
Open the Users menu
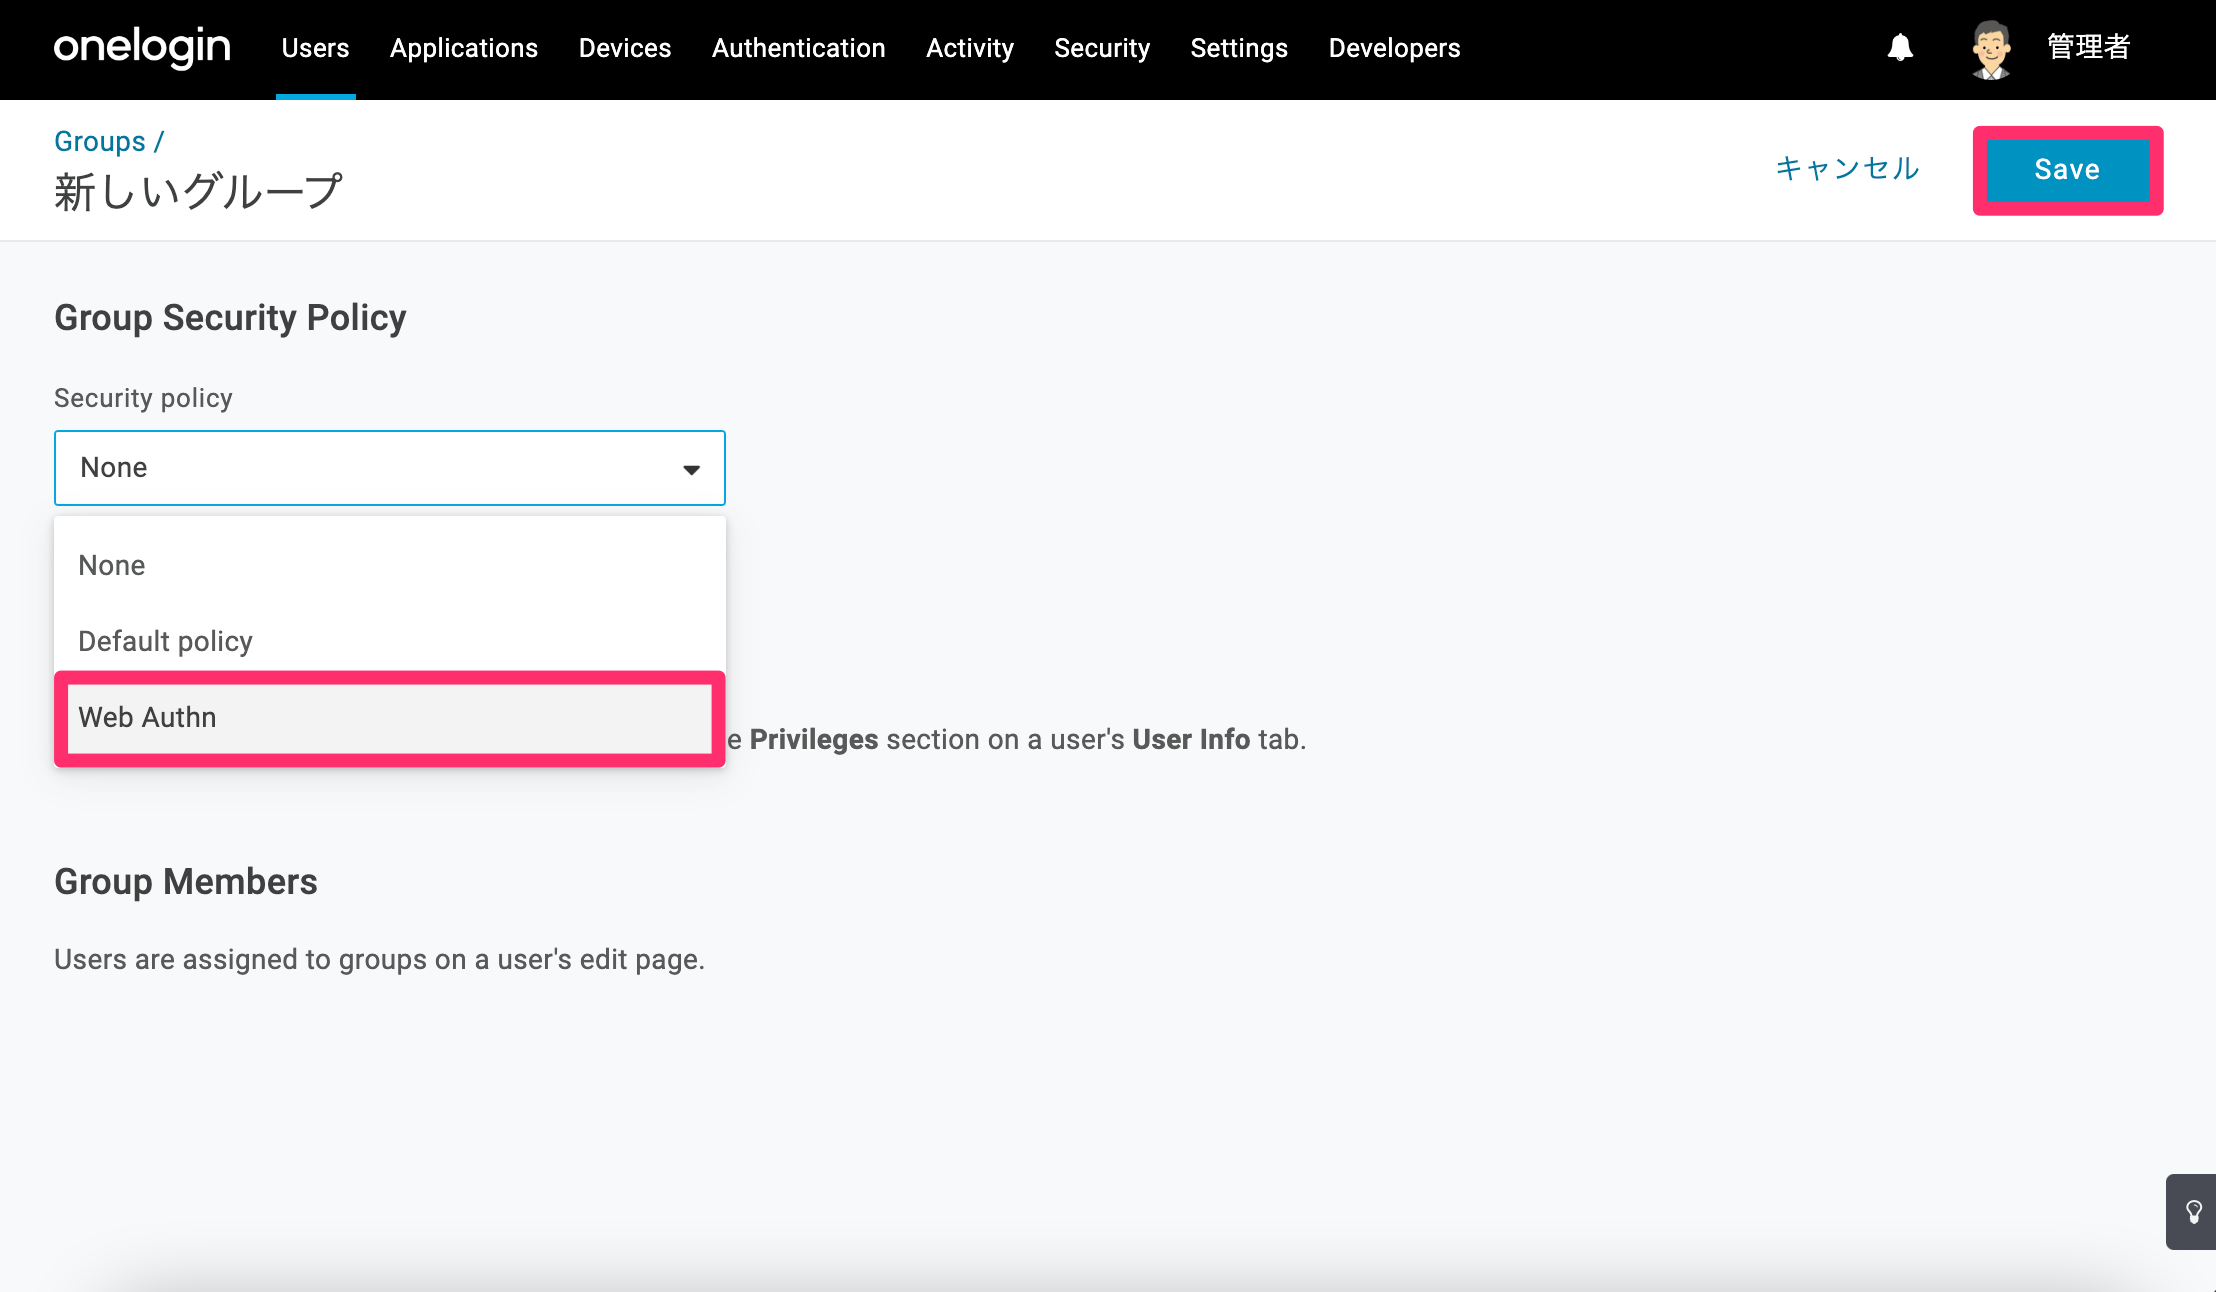315,48
